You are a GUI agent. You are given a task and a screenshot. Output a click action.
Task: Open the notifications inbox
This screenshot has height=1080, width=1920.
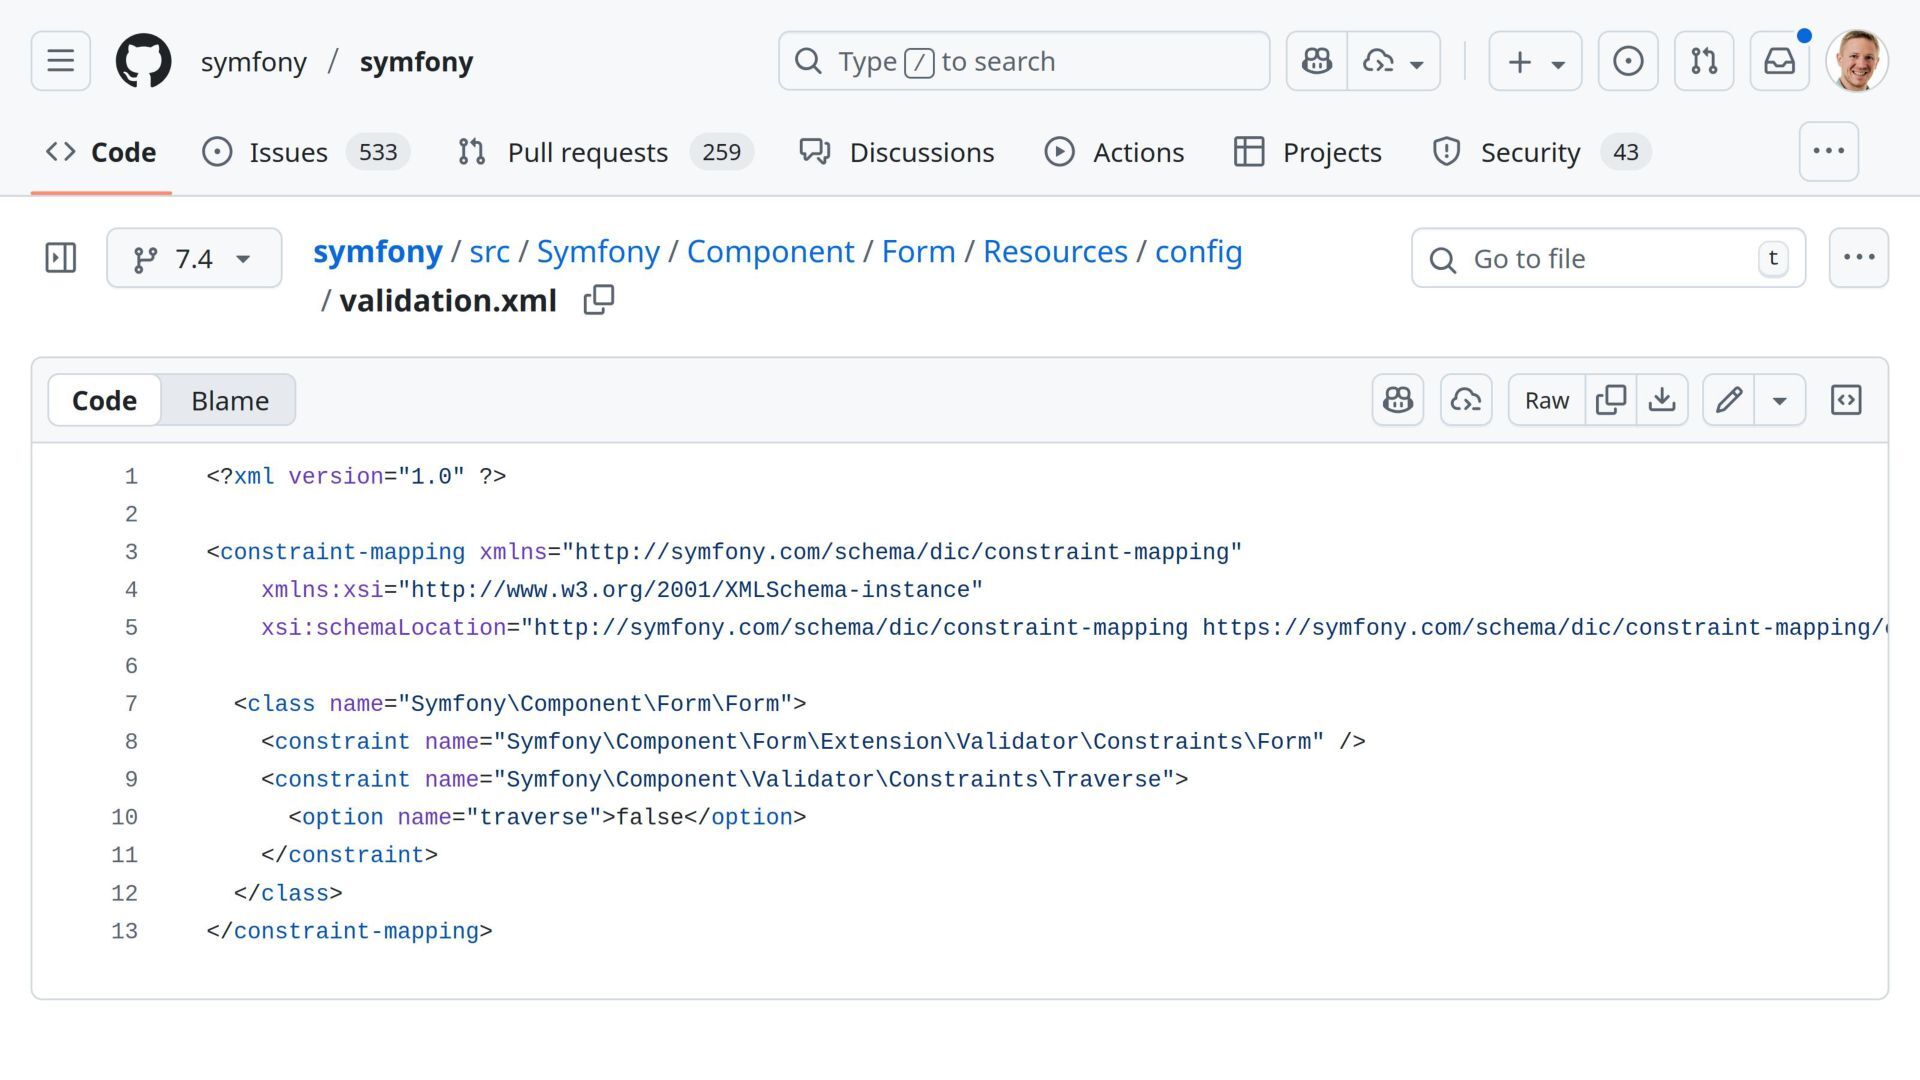(1779, 61)
